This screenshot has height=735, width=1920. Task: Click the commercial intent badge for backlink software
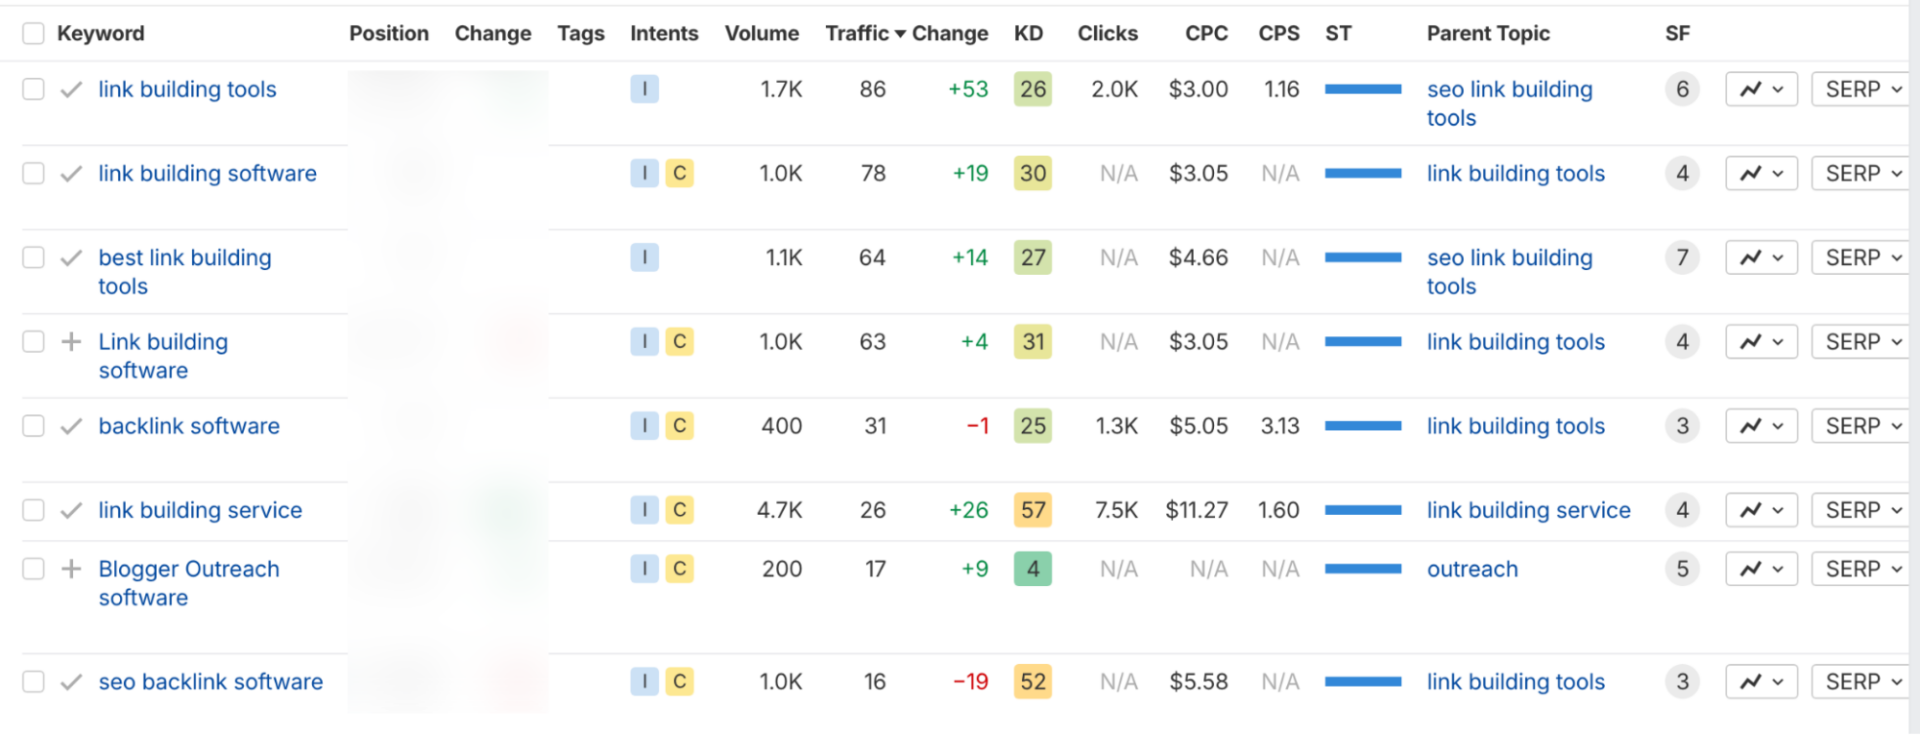tap(680, 425)
